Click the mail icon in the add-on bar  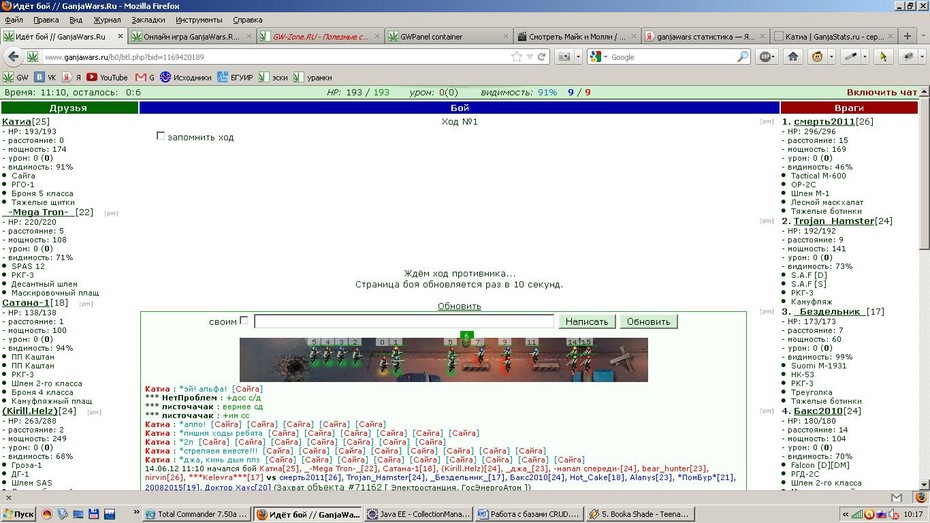coord(896,498)
